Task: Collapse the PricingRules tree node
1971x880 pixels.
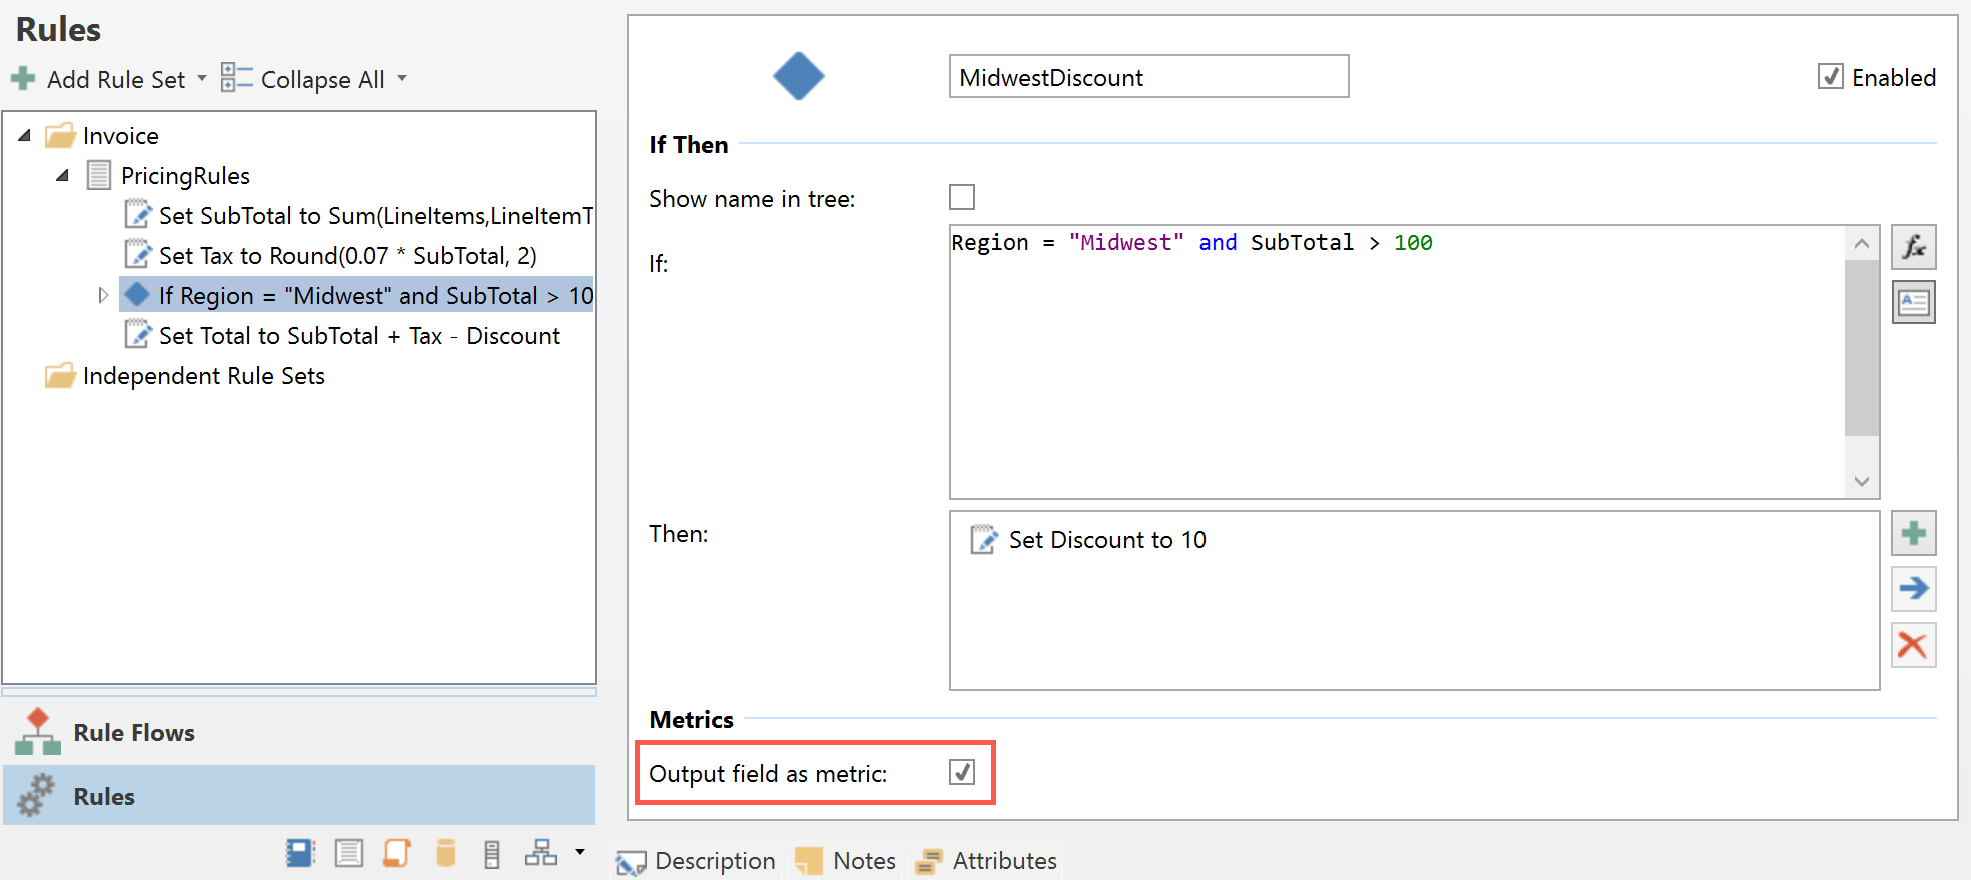Action: tap(63, 176)
